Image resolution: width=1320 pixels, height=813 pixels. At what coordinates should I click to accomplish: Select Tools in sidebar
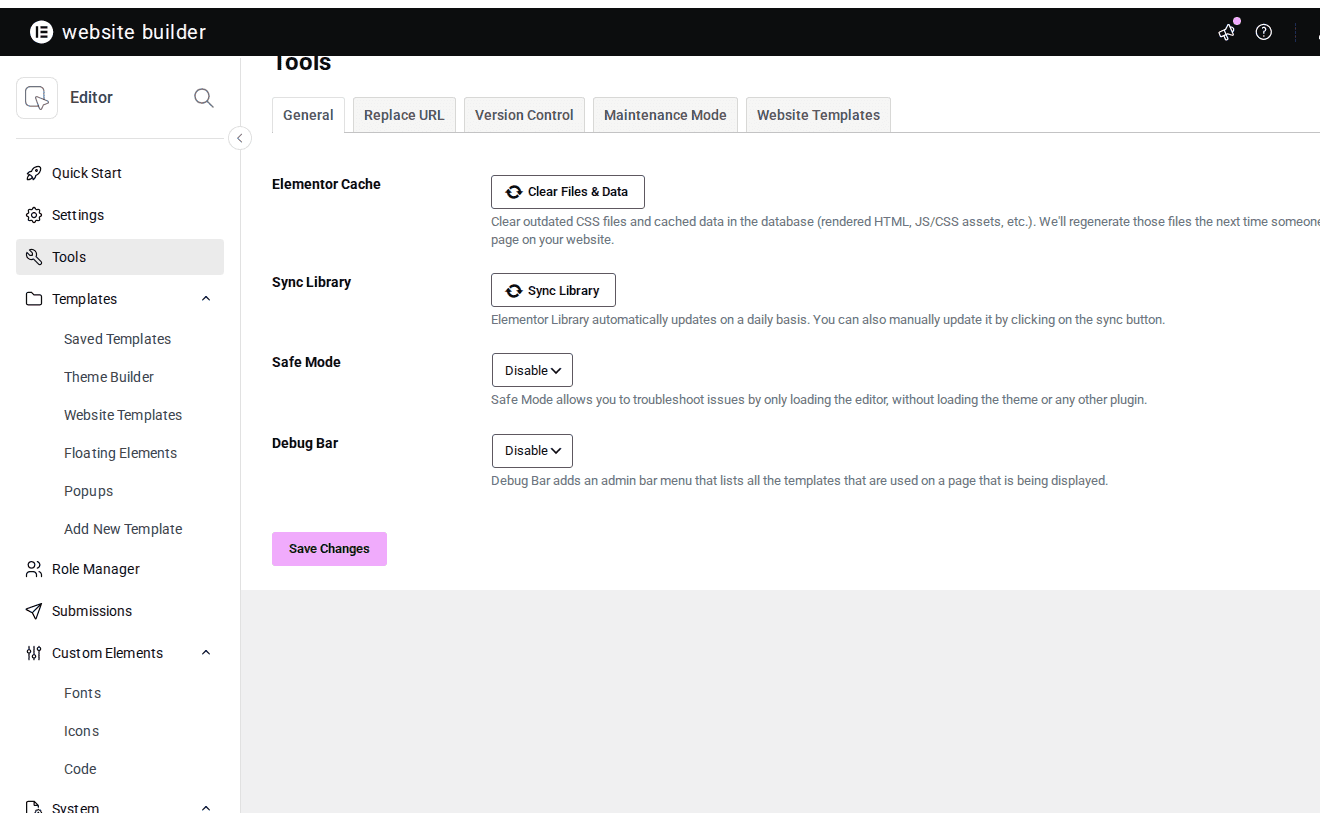click(x=120, y=257)
